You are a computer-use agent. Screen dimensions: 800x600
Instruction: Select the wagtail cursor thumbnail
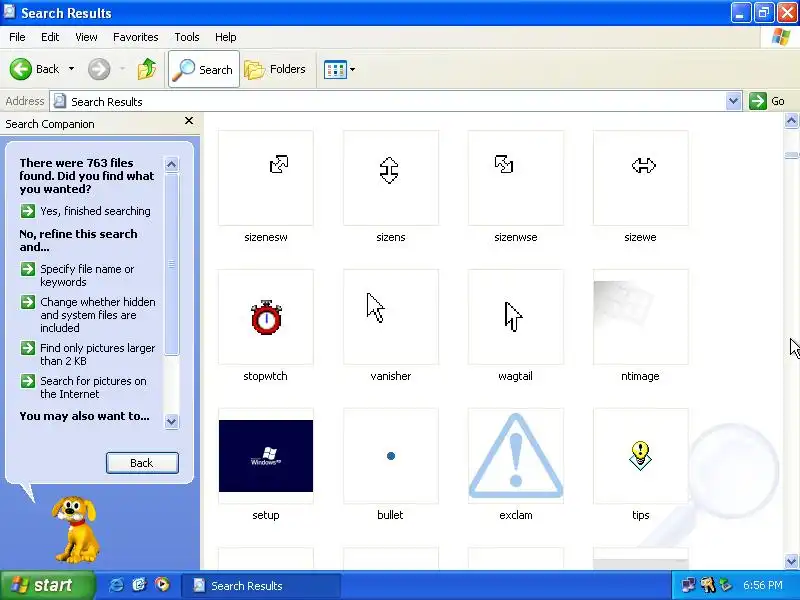tap(516, 317)
